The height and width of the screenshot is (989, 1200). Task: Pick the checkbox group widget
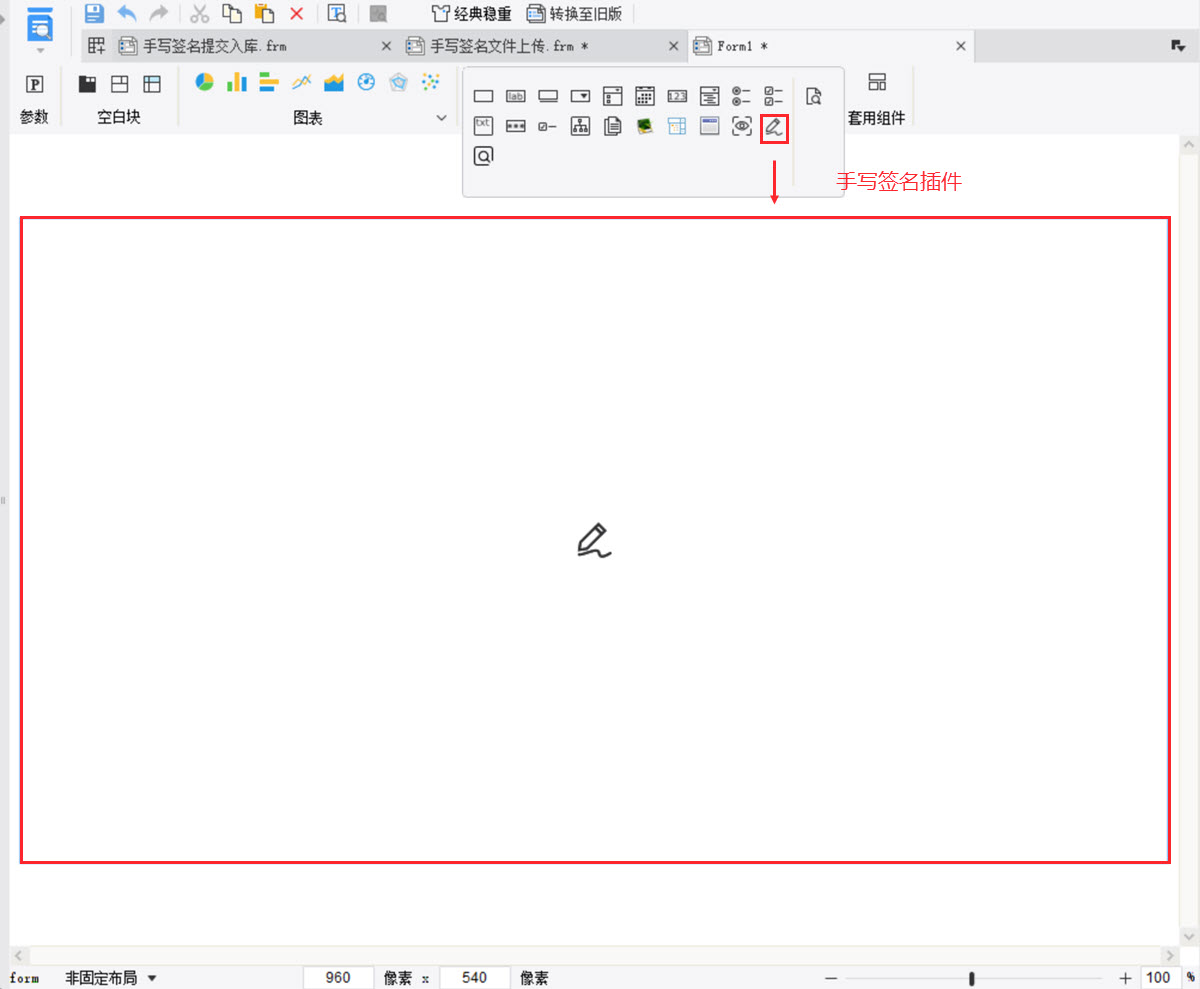[774, 96]
